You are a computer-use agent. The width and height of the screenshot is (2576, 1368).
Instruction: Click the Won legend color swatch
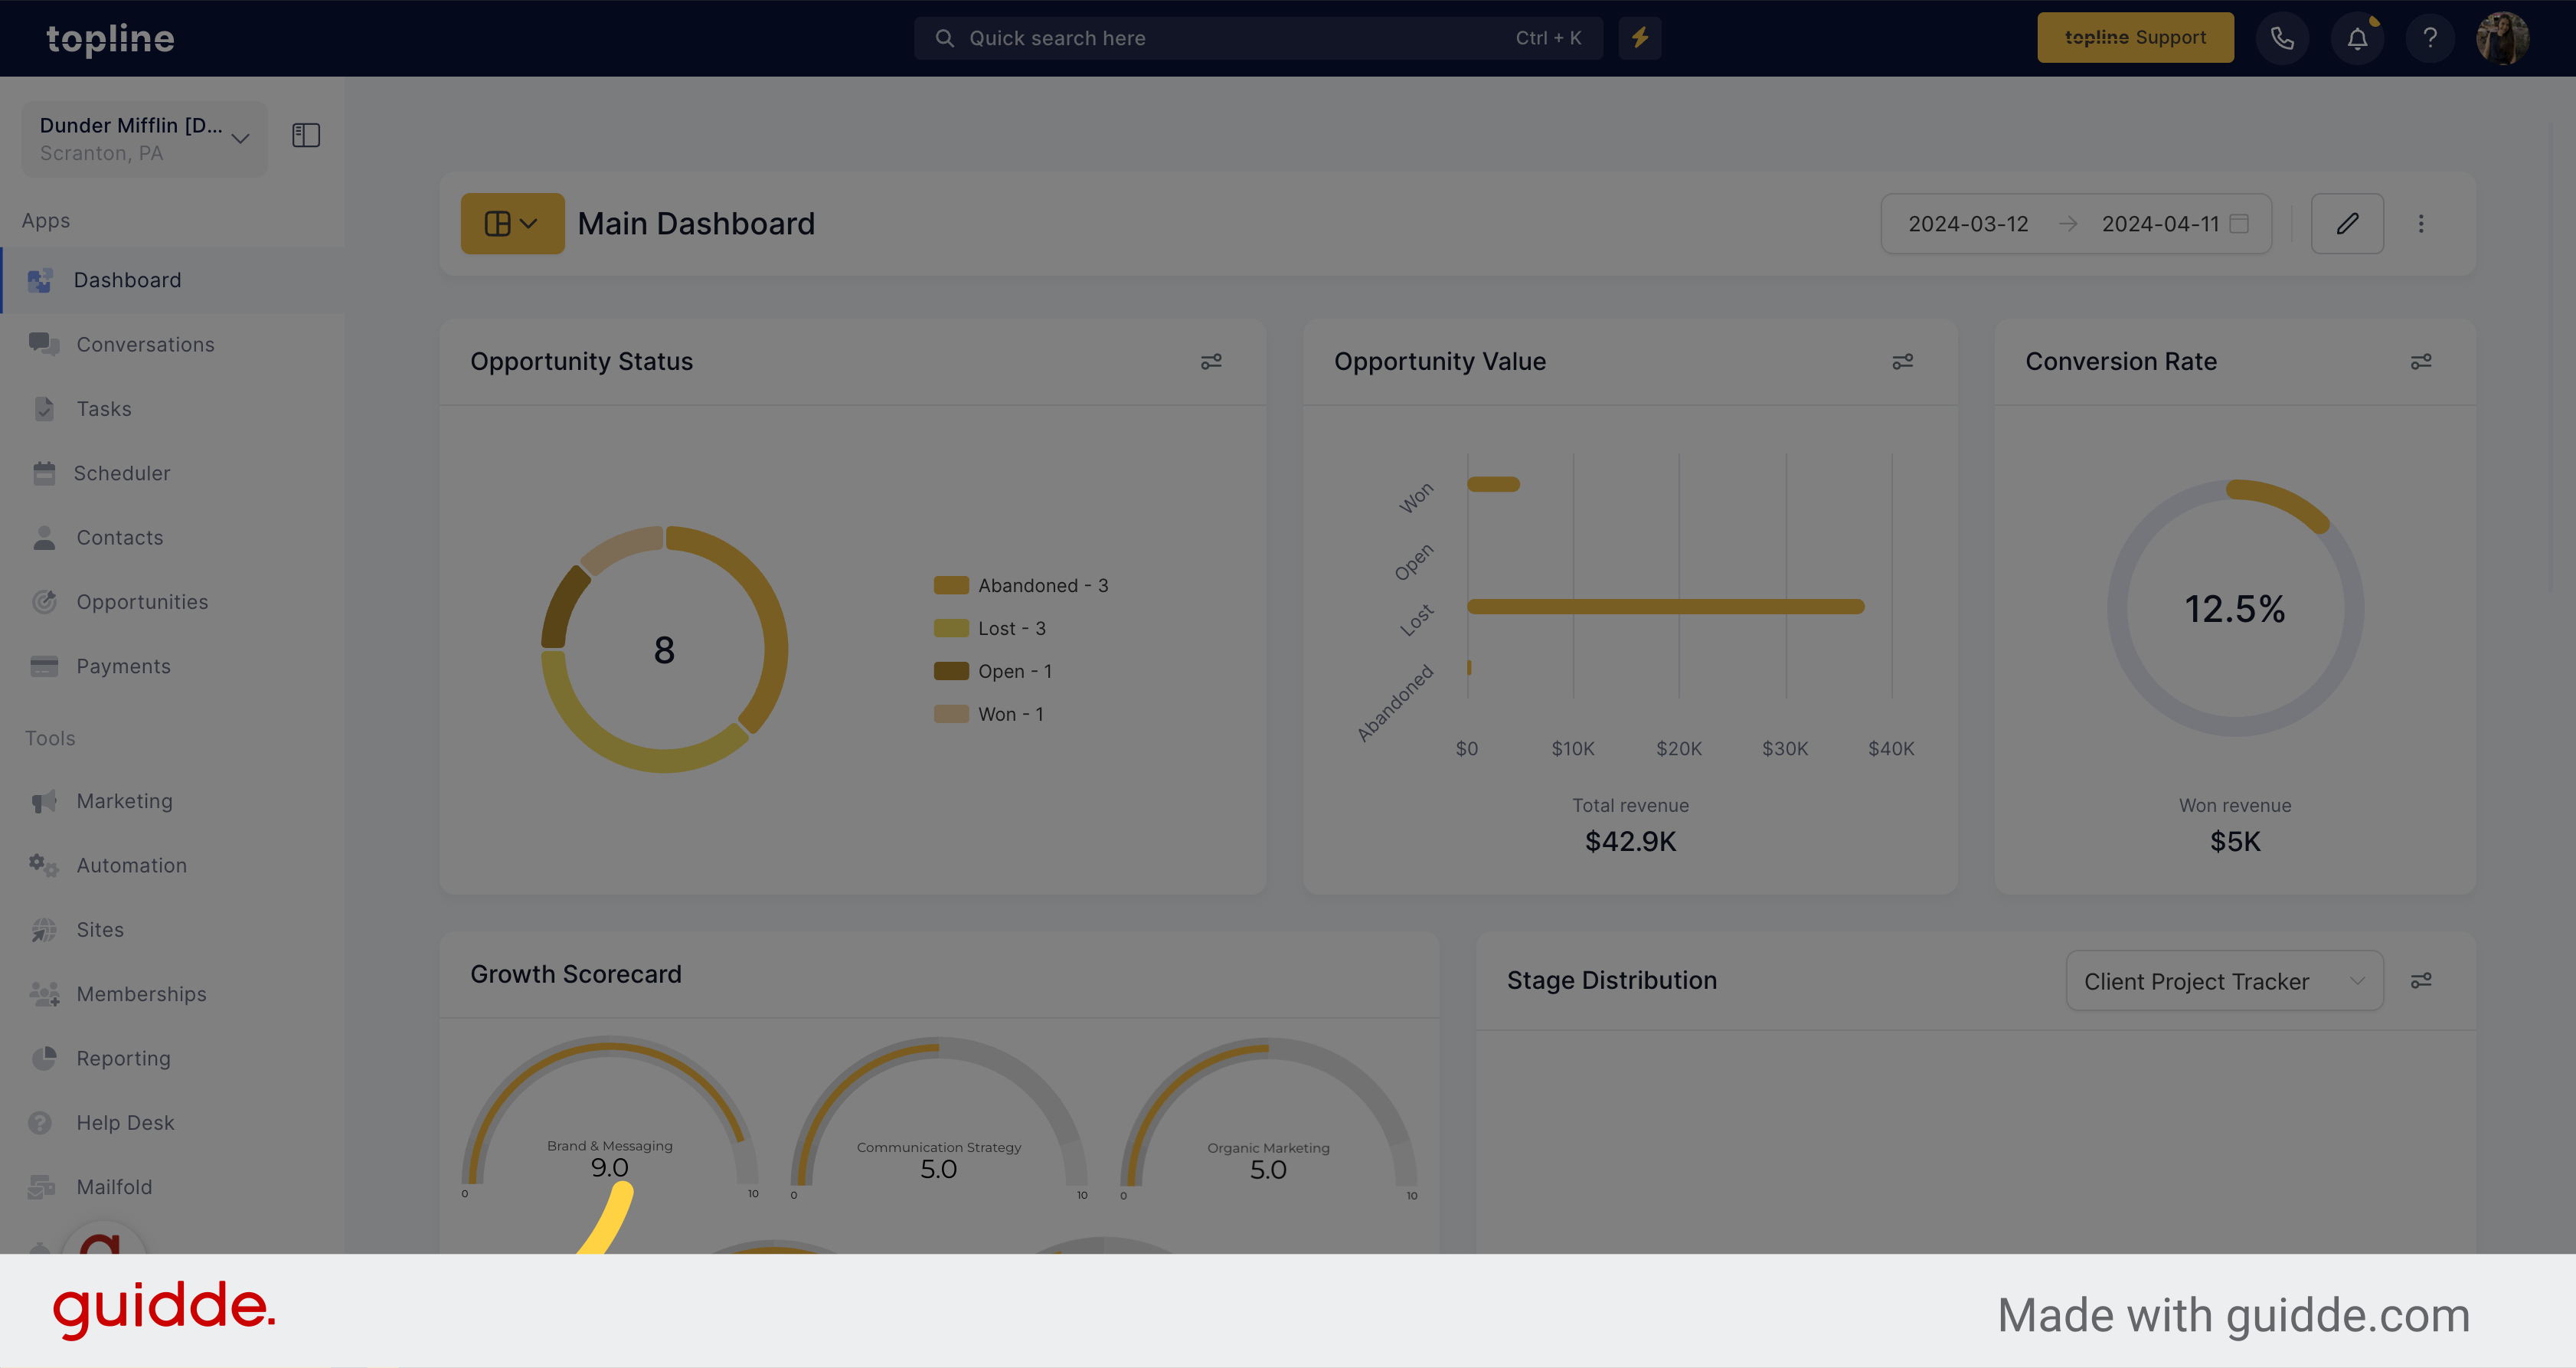click(x=951, y=714)
